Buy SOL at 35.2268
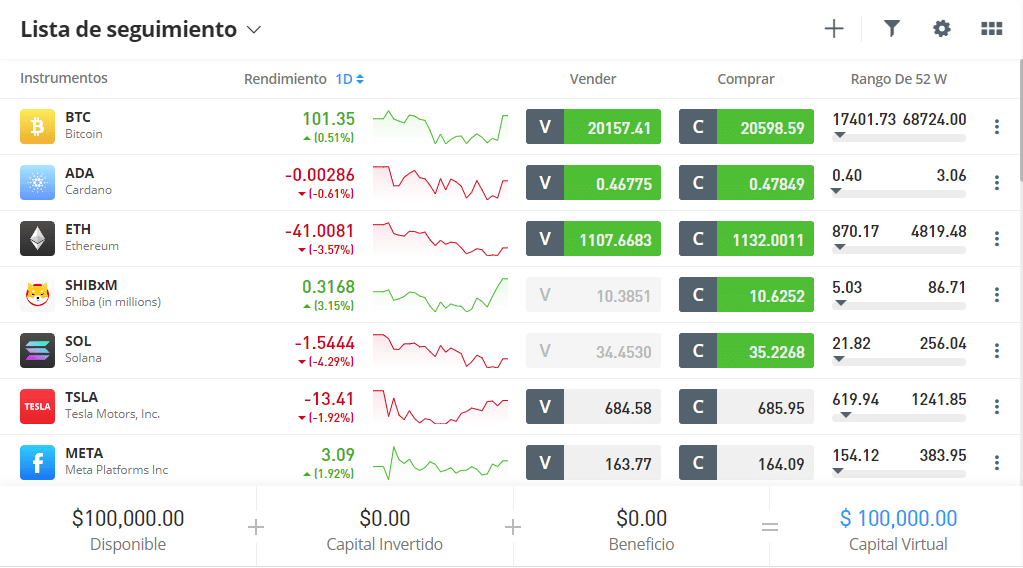 click(x=746, y=351)
